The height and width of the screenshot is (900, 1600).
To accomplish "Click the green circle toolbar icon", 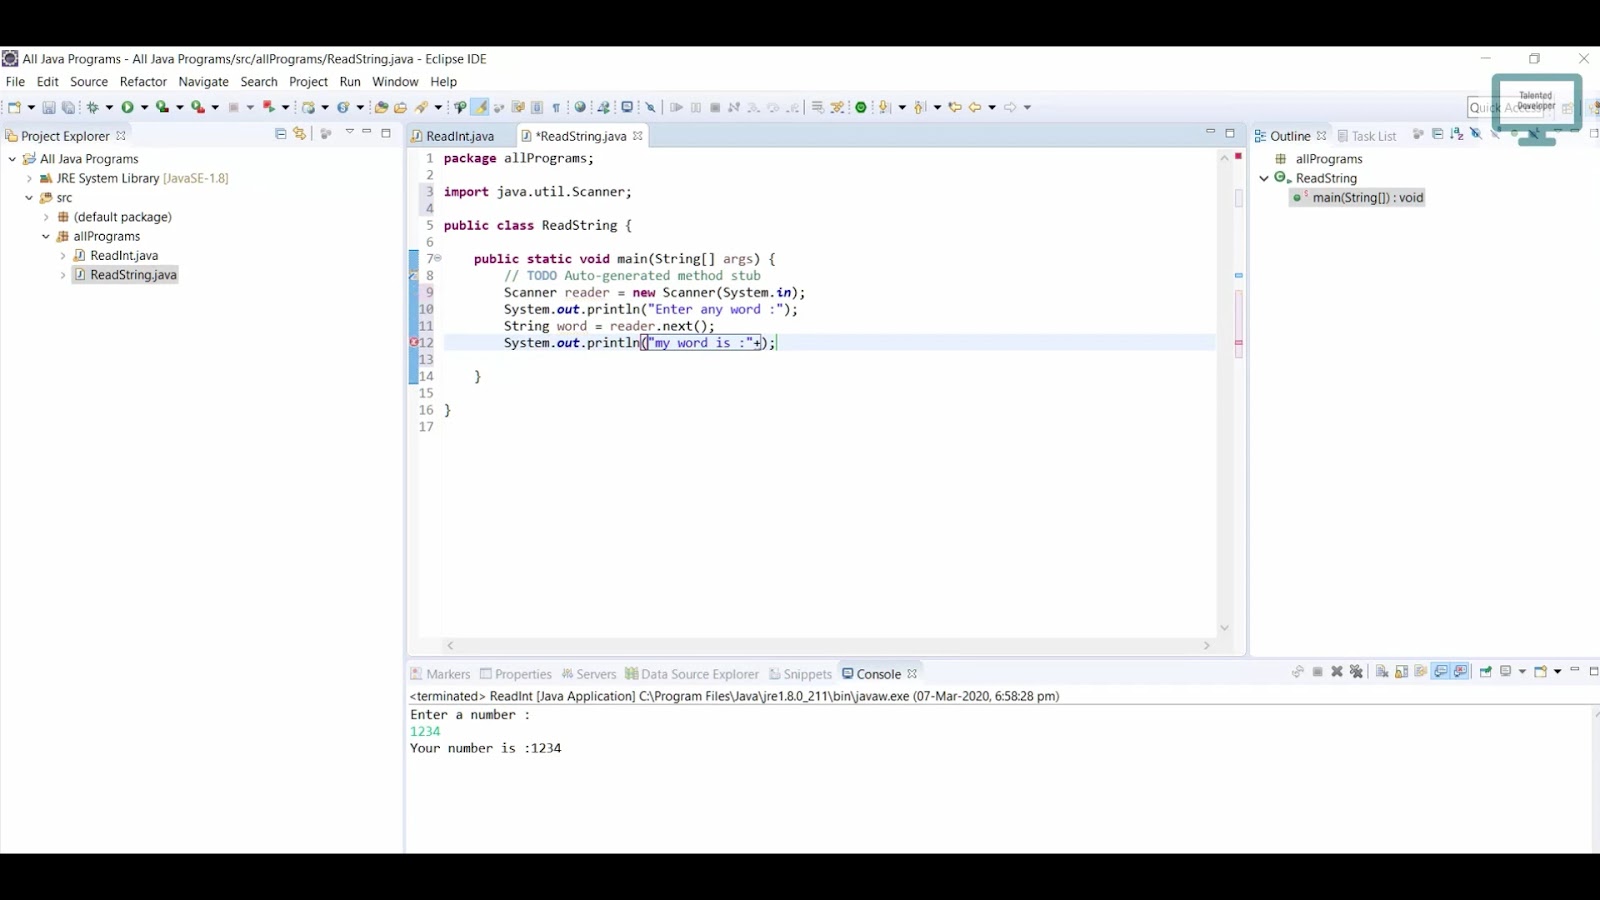I will coord(861,107).
